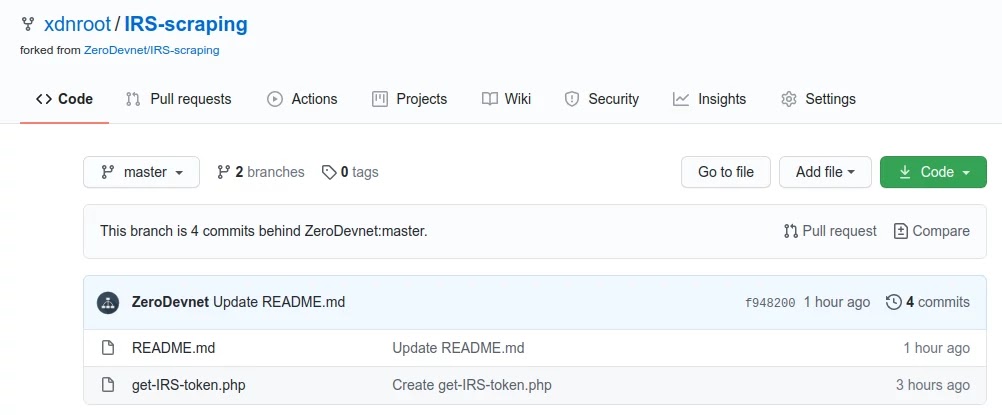Click the 3 hours ago timestamp

[933, 385]
